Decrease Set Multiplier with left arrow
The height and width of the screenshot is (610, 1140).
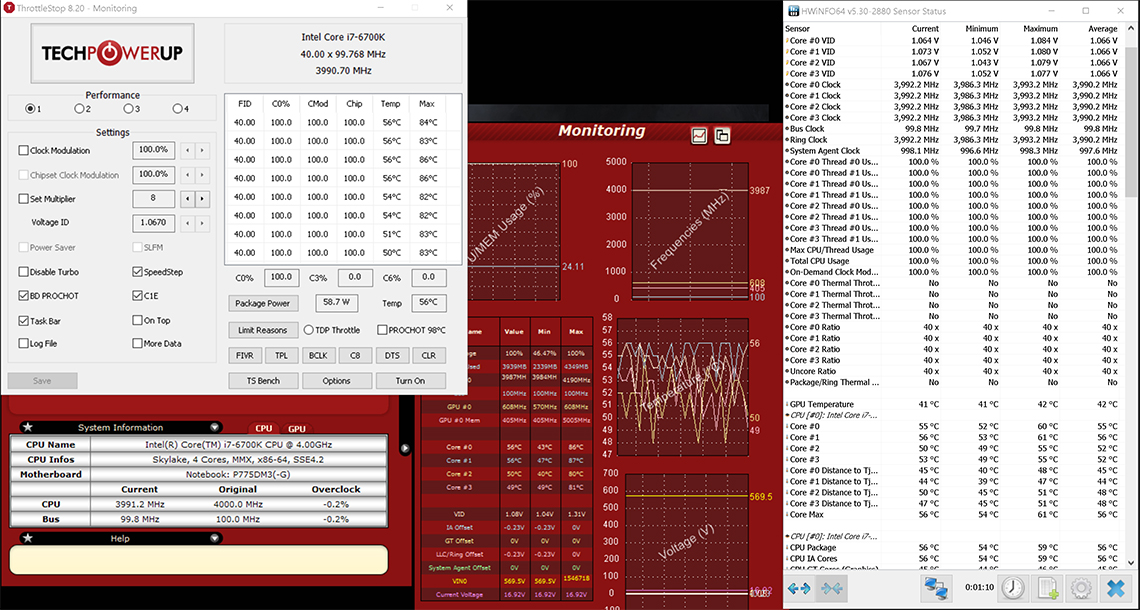point(188,198)
